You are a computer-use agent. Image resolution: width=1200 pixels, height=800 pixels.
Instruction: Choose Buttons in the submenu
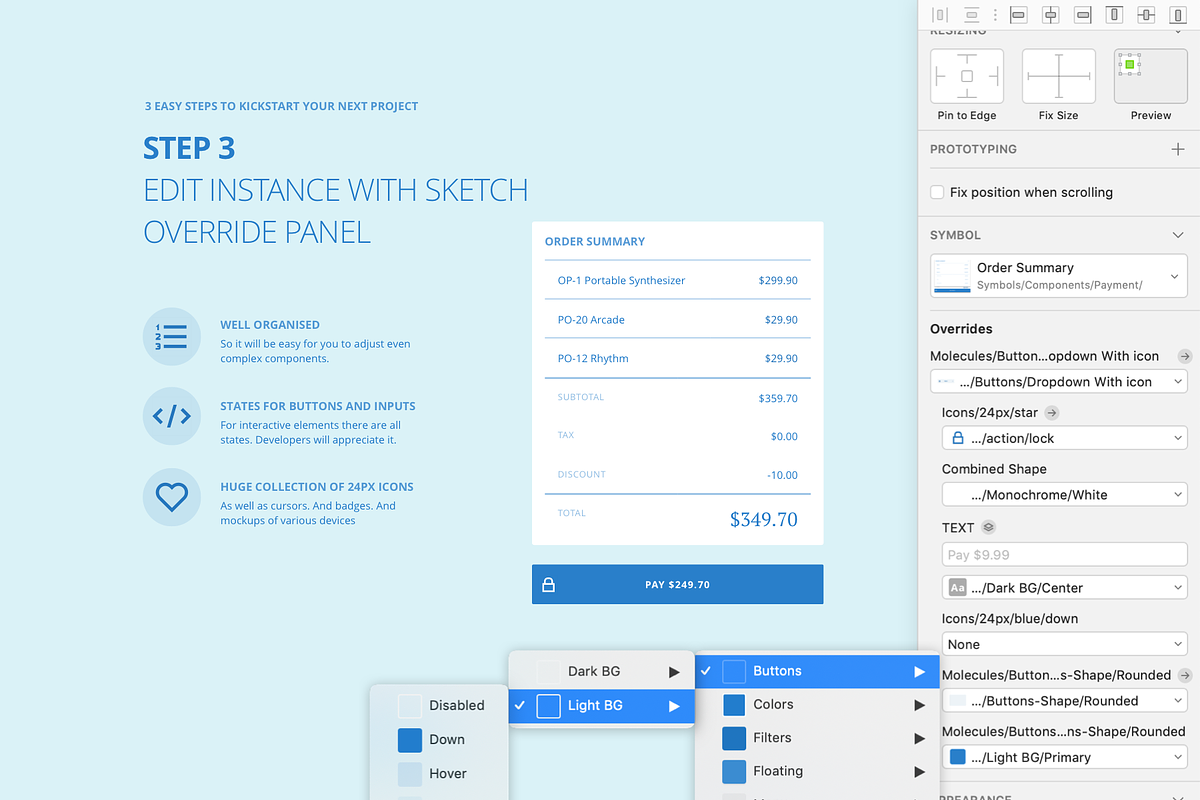pyautogui.click(x=817, y=671)
